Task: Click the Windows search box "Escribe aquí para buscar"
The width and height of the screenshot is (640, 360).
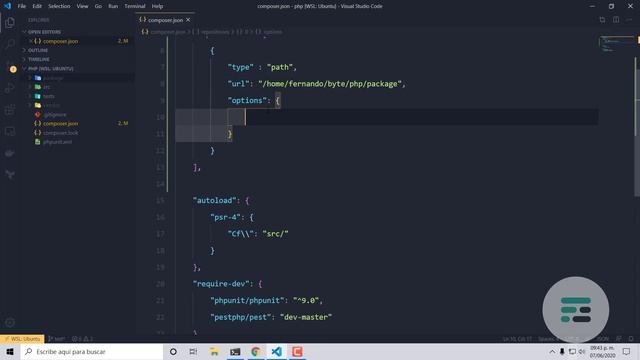Action: [92, 351]
